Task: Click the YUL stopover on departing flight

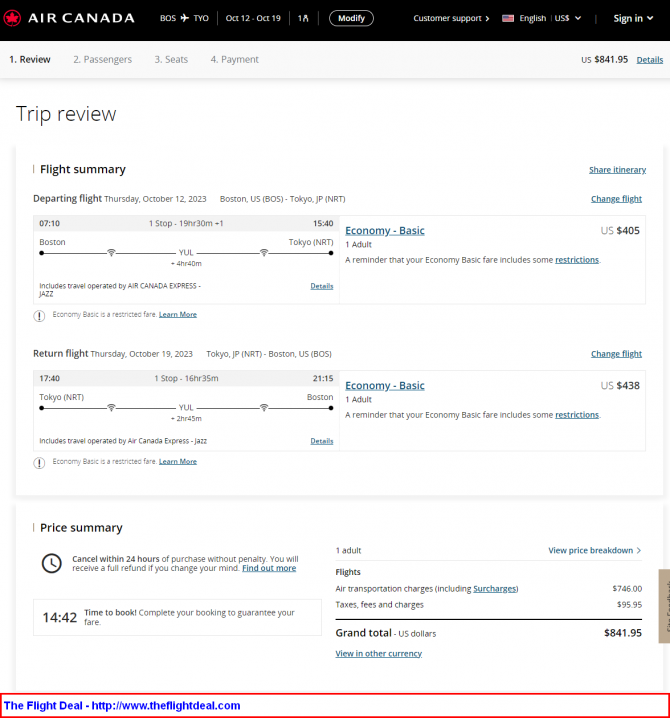Action: pos(186,253)
